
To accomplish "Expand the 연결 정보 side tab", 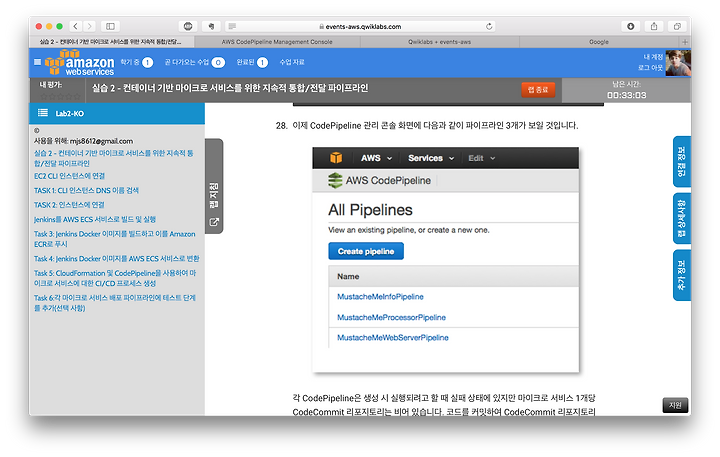I will coord(682,161).
